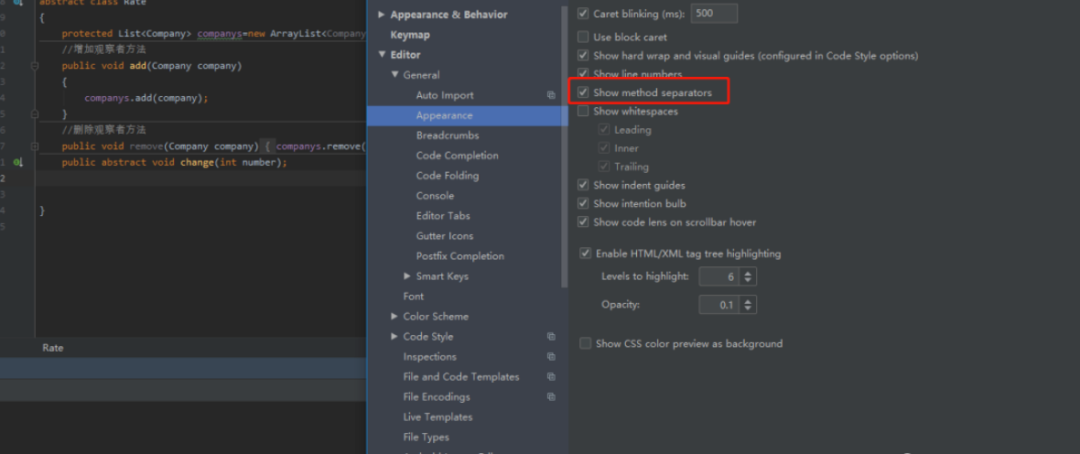1080x454 pixels.
Task: Collapse the General subsection arrow
Action: [x=395, y=75]
